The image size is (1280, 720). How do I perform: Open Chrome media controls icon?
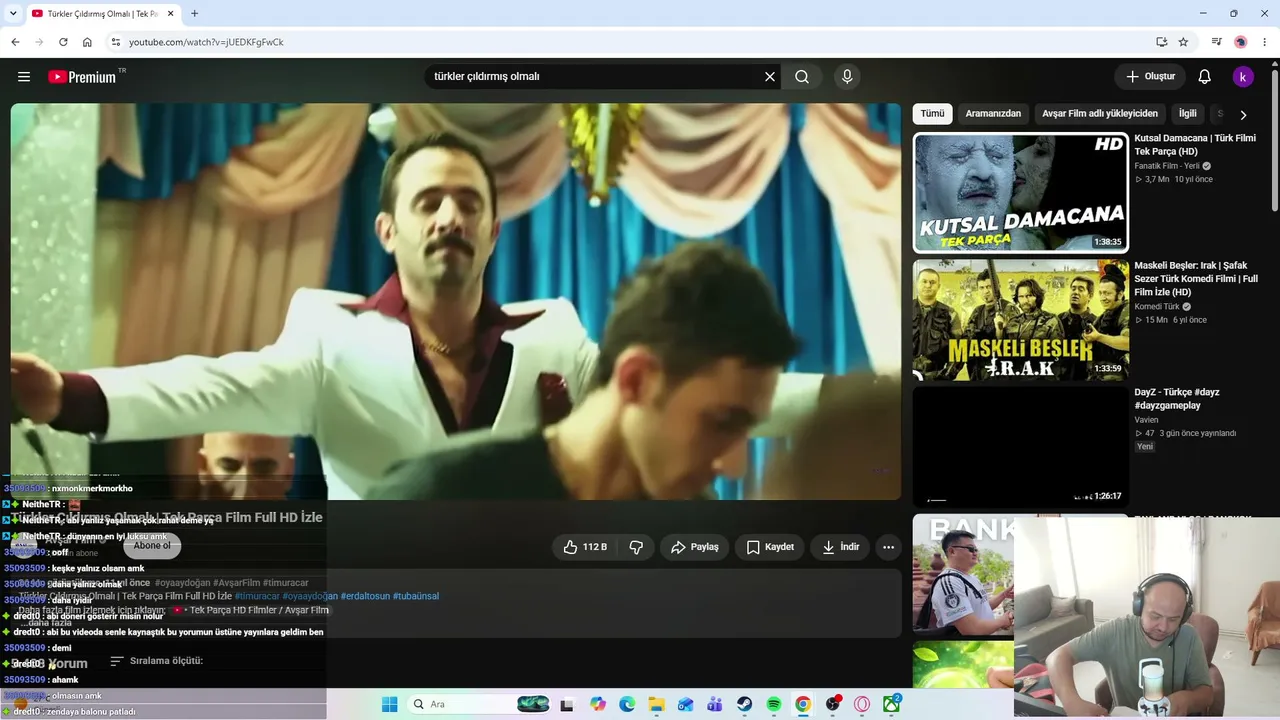point(1216,42)
